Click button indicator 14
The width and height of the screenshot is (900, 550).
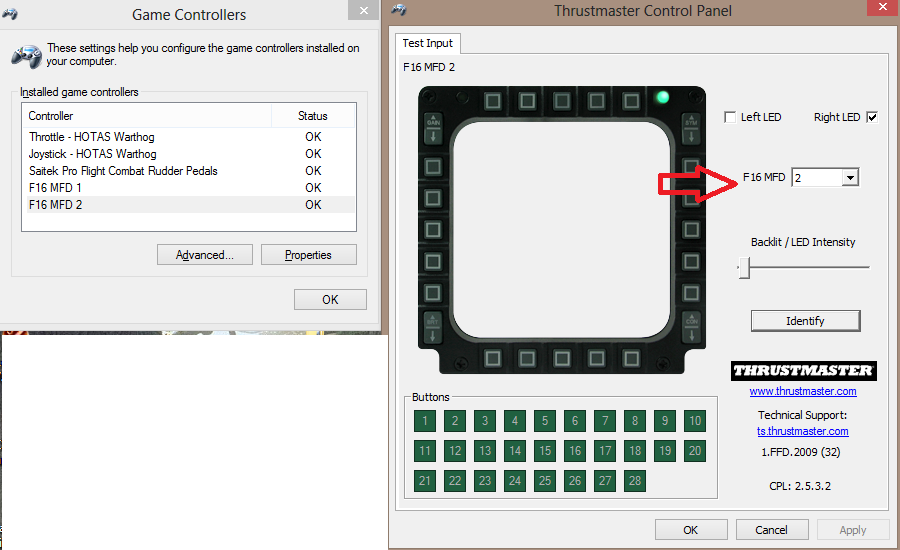point(515,451)
